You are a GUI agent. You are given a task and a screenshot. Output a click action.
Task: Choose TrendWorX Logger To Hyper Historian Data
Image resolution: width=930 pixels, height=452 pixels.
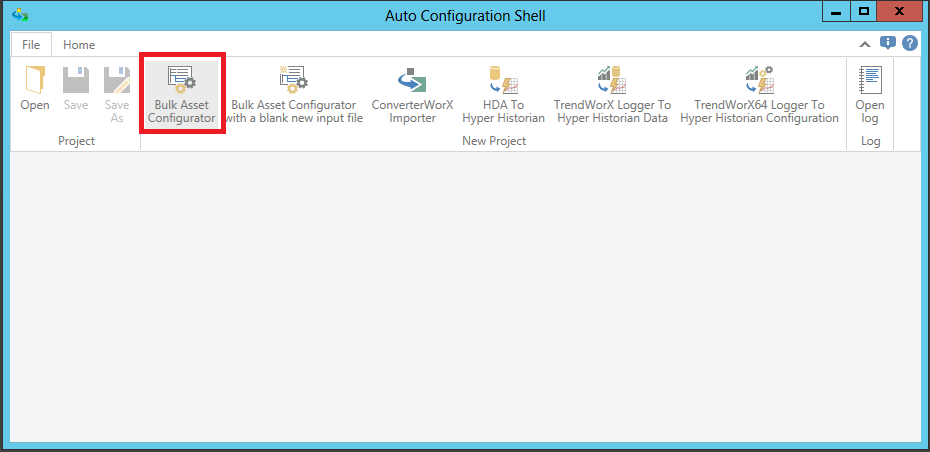point(612,95)
